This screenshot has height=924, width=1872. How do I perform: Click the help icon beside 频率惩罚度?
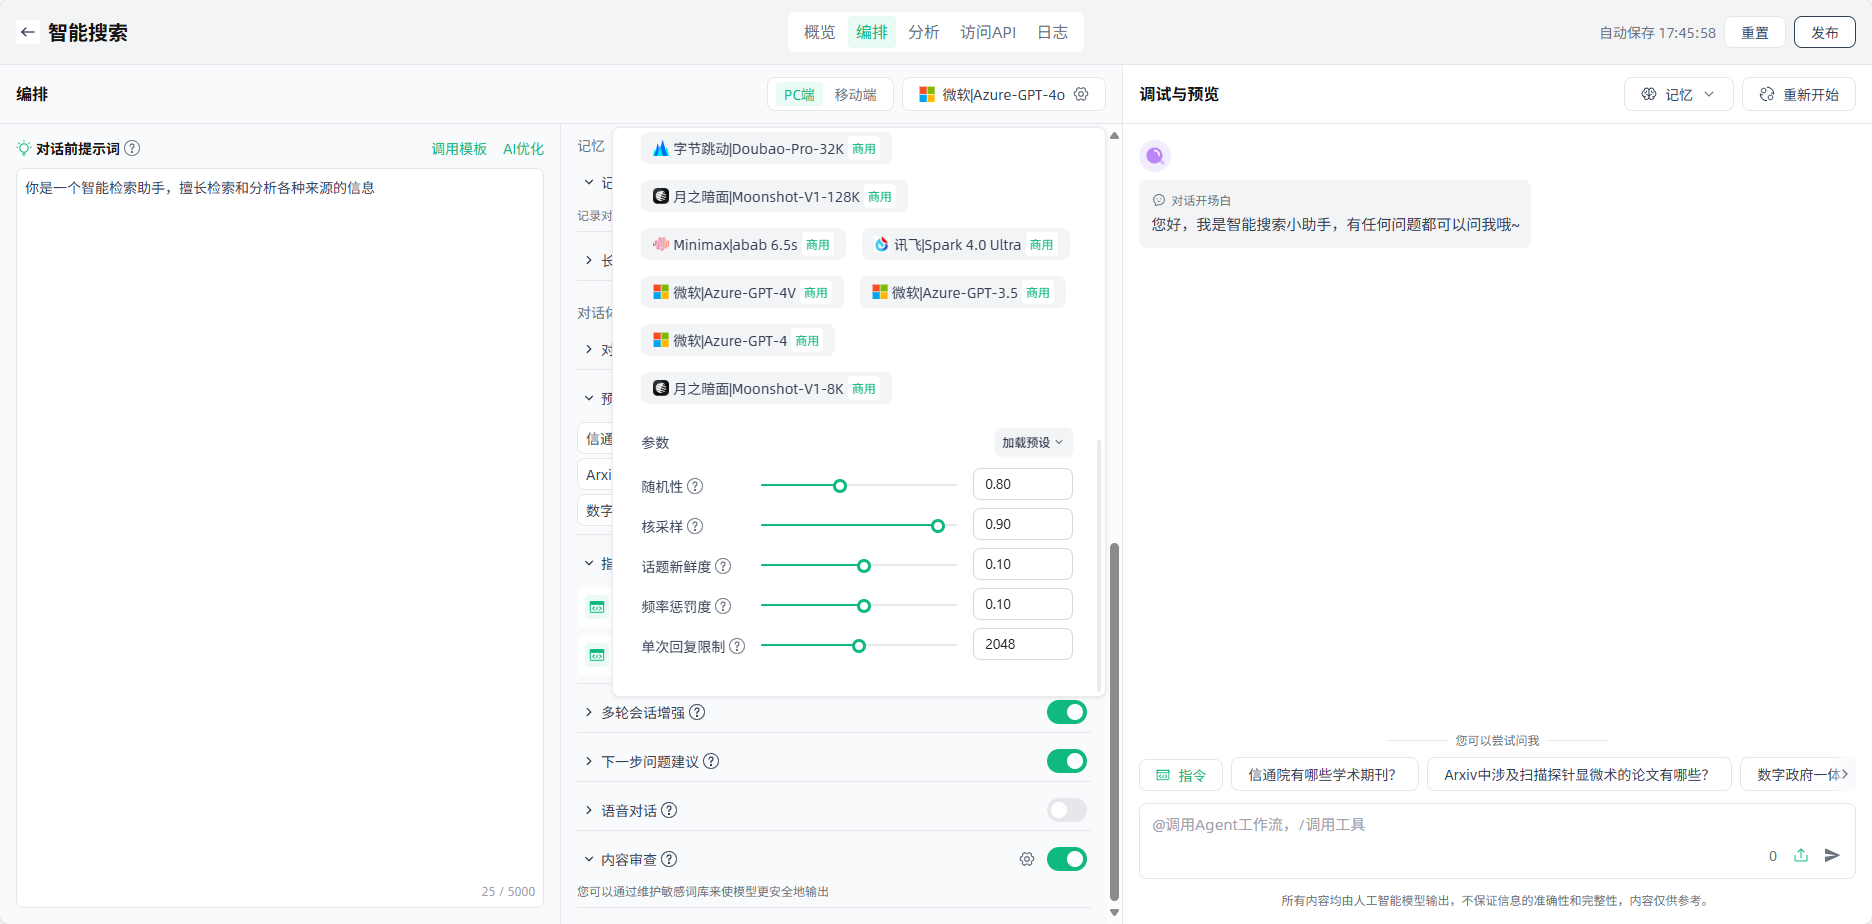coord(723,606)
